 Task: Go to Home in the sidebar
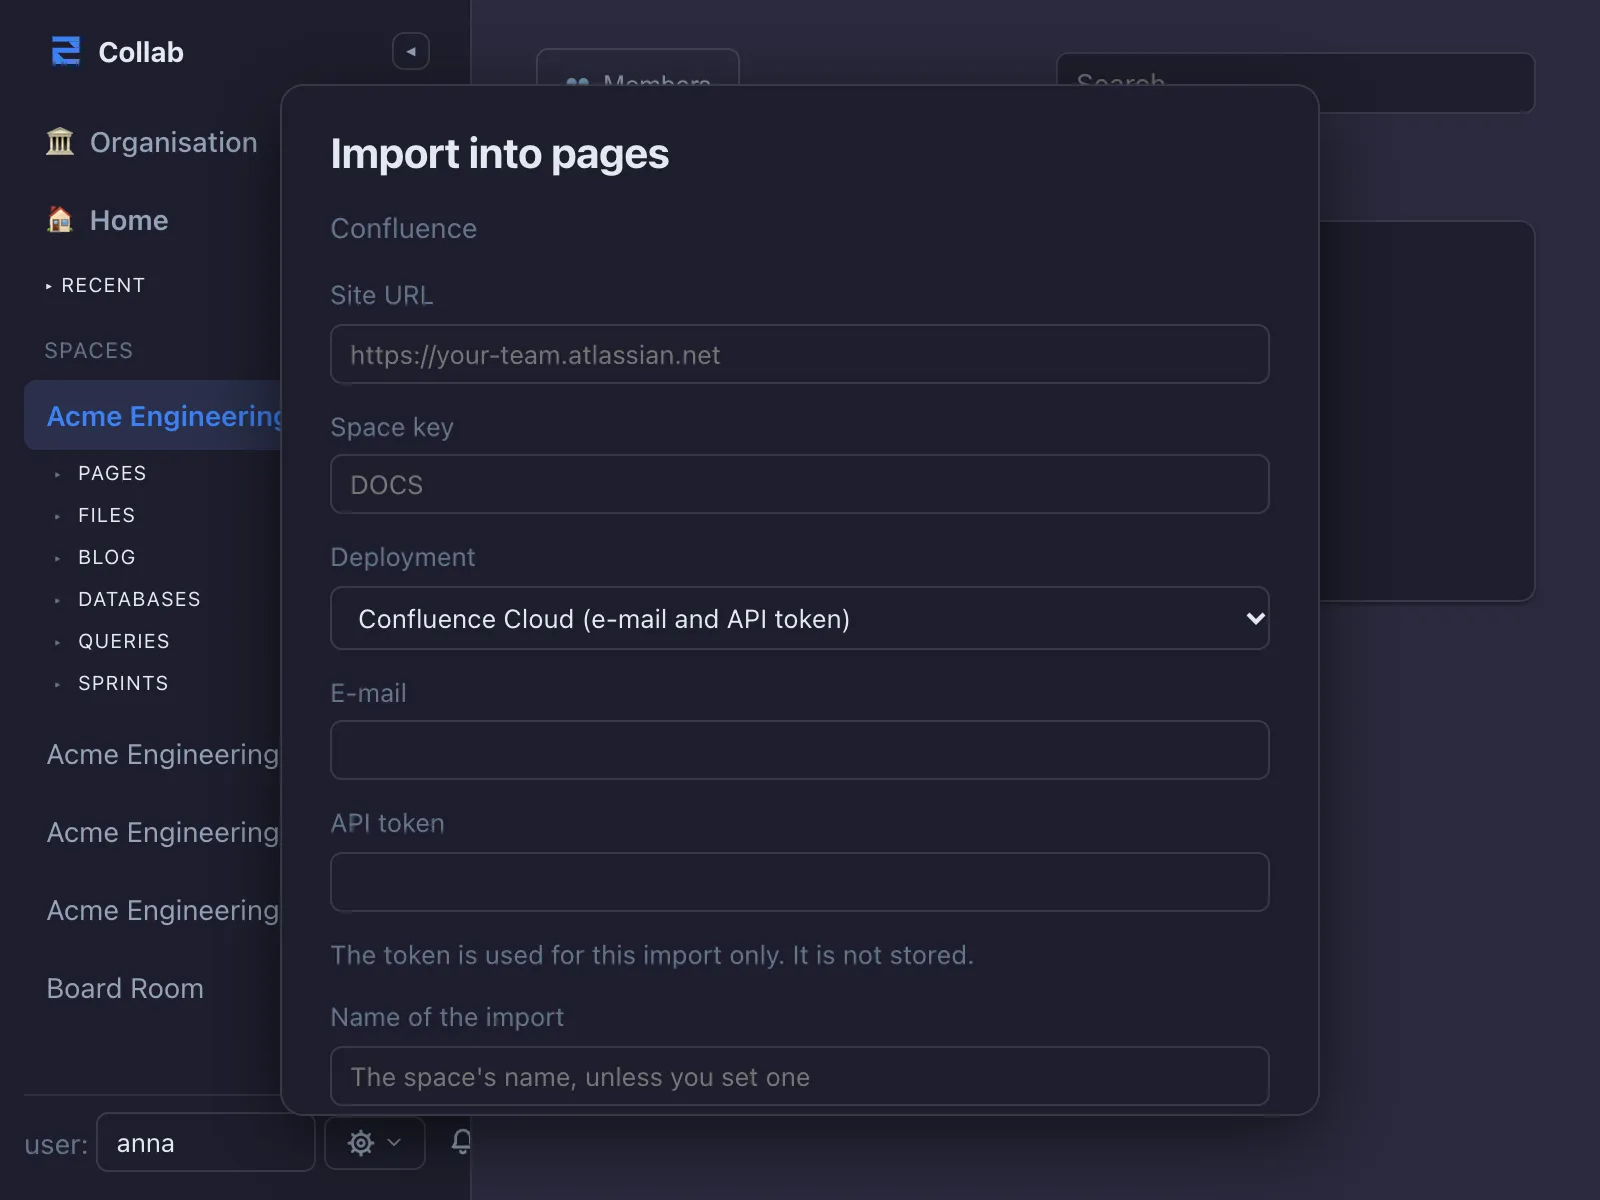[107, 220]
